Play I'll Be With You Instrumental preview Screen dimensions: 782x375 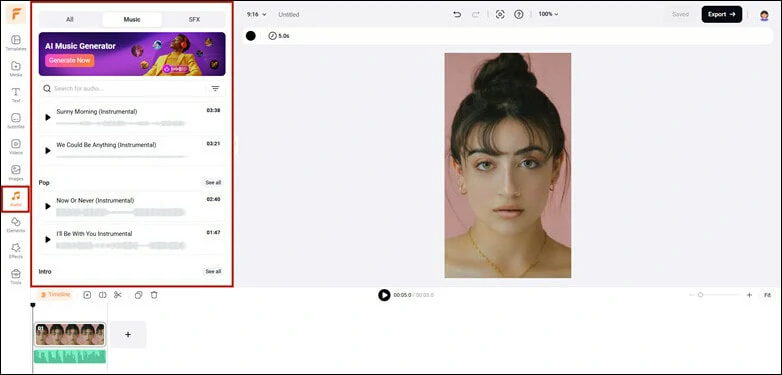click(x=48, y=239)
